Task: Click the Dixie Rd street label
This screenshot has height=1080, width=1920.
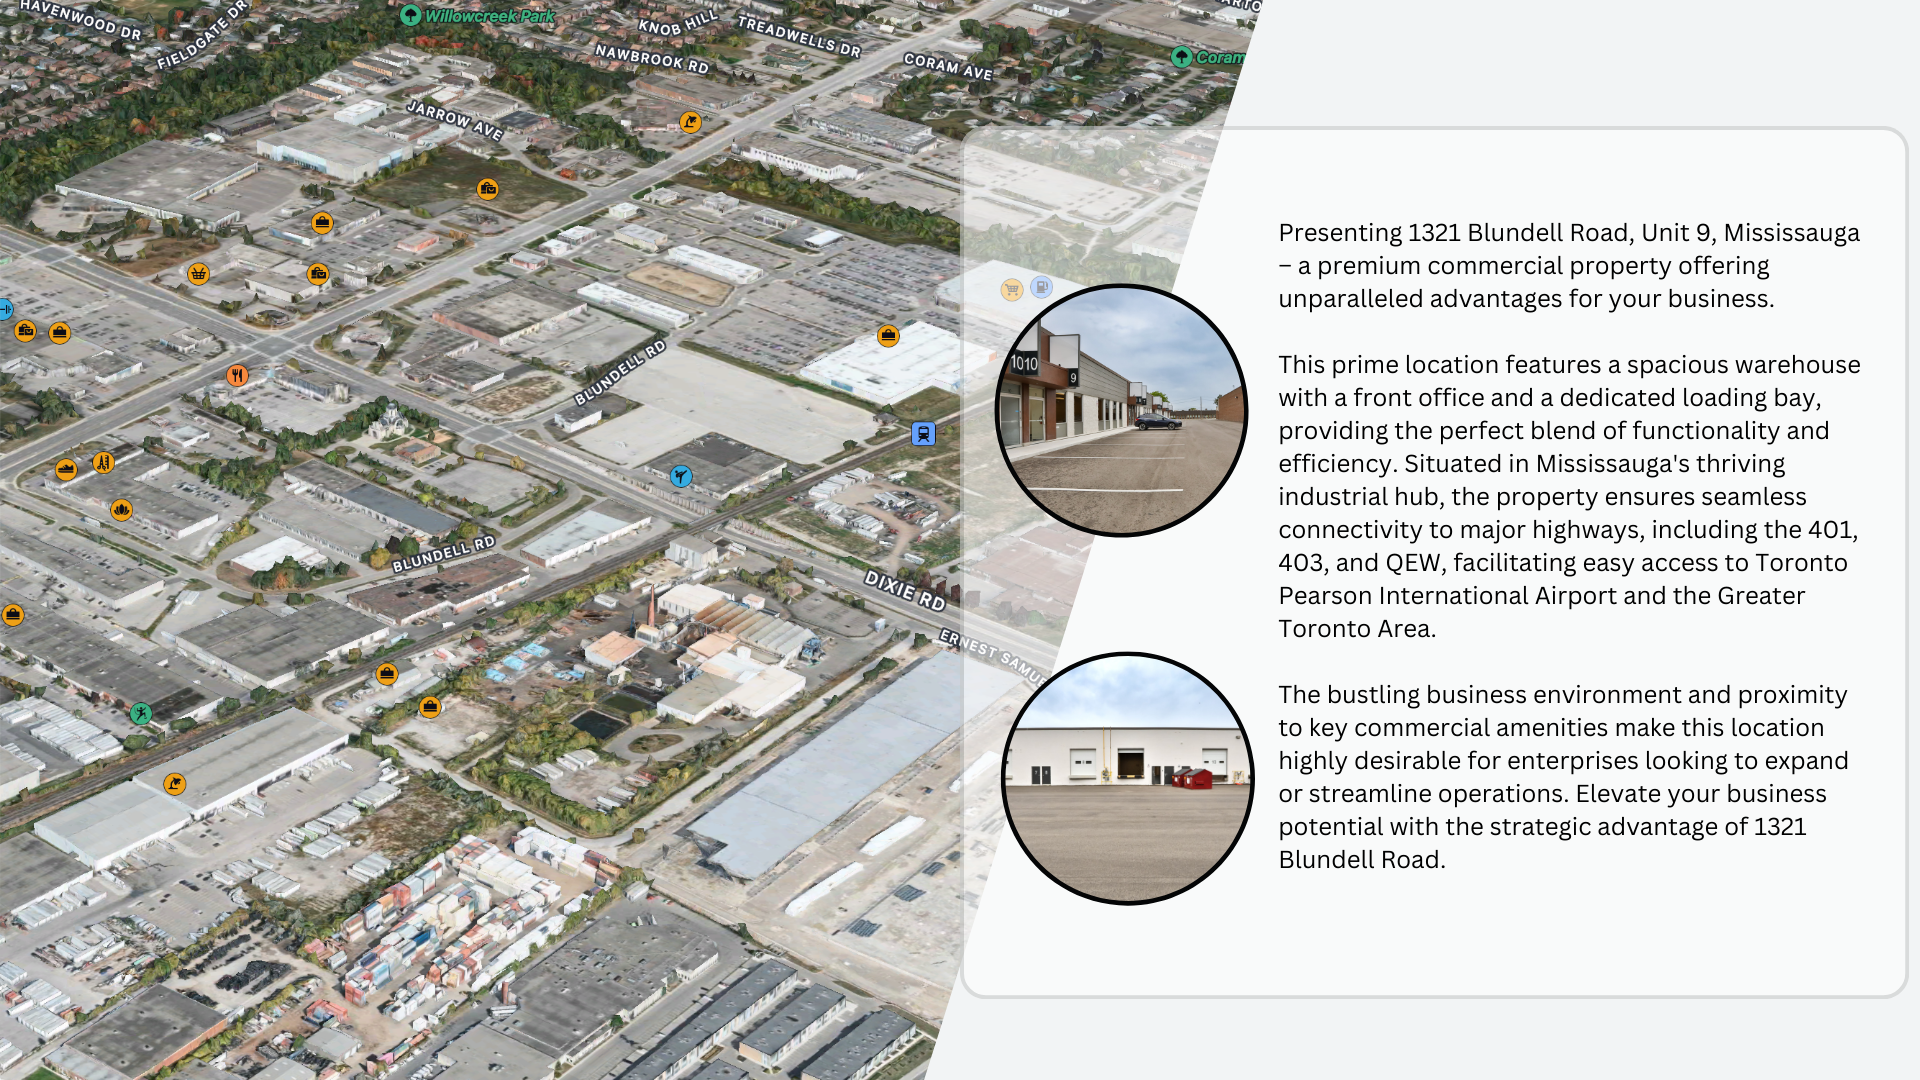Action: 905,590
